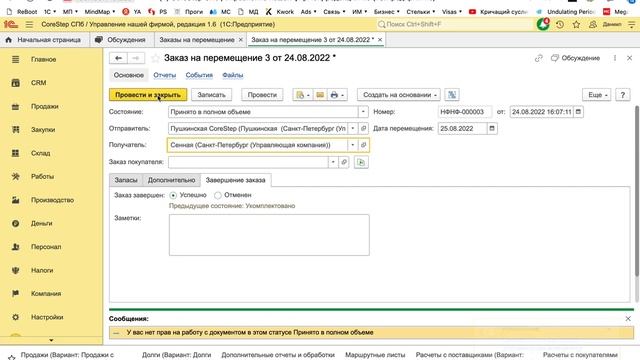Switch to the Дополнительно tab

click(x=171, y=180)
